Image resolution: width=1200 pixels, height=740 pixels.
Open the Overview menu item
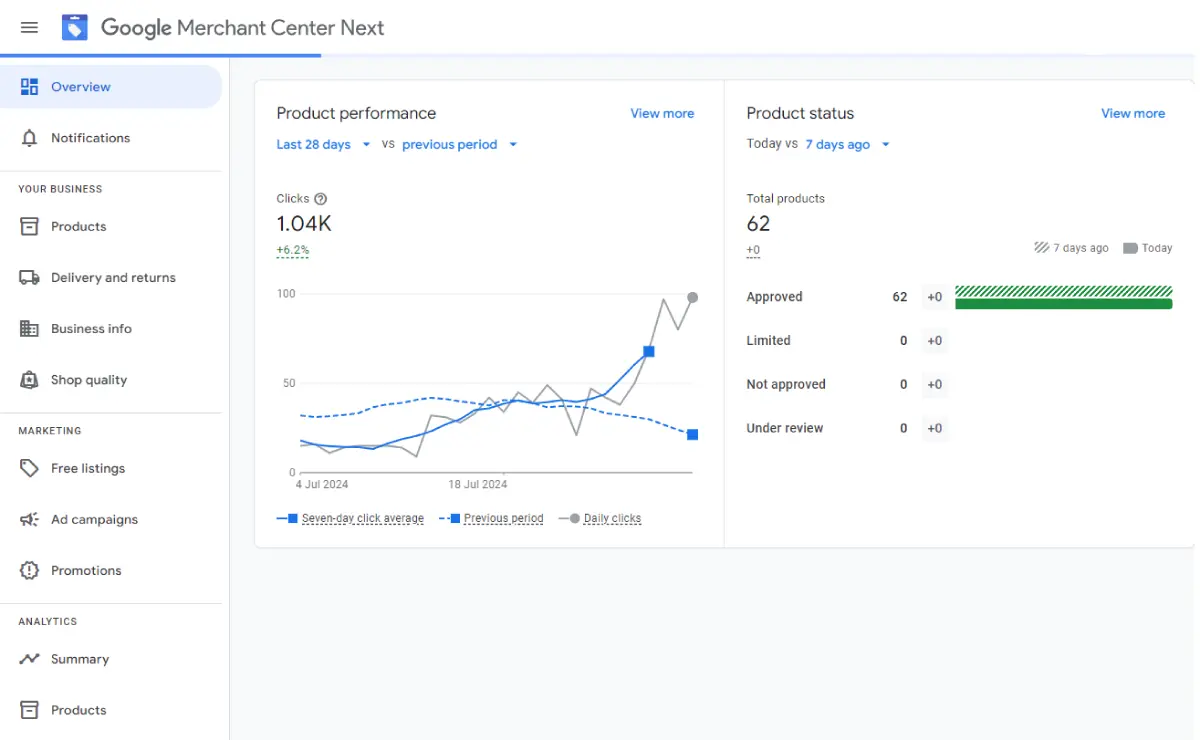[111, 87]
